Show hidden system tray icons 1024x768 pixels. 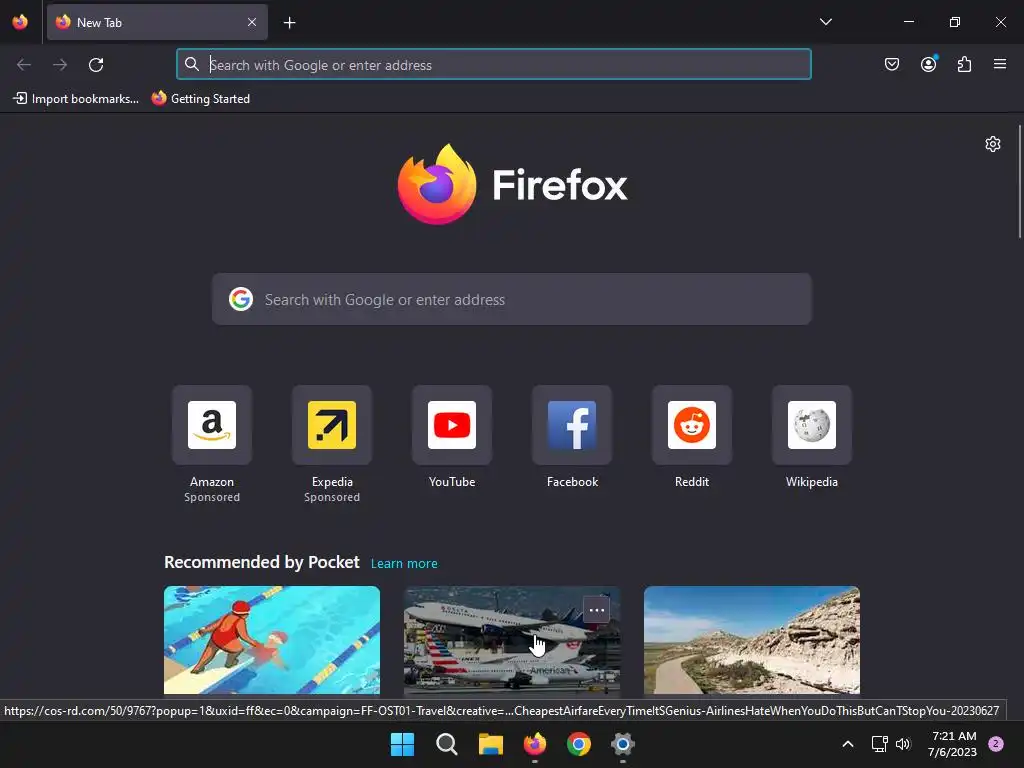click(848, 744)
